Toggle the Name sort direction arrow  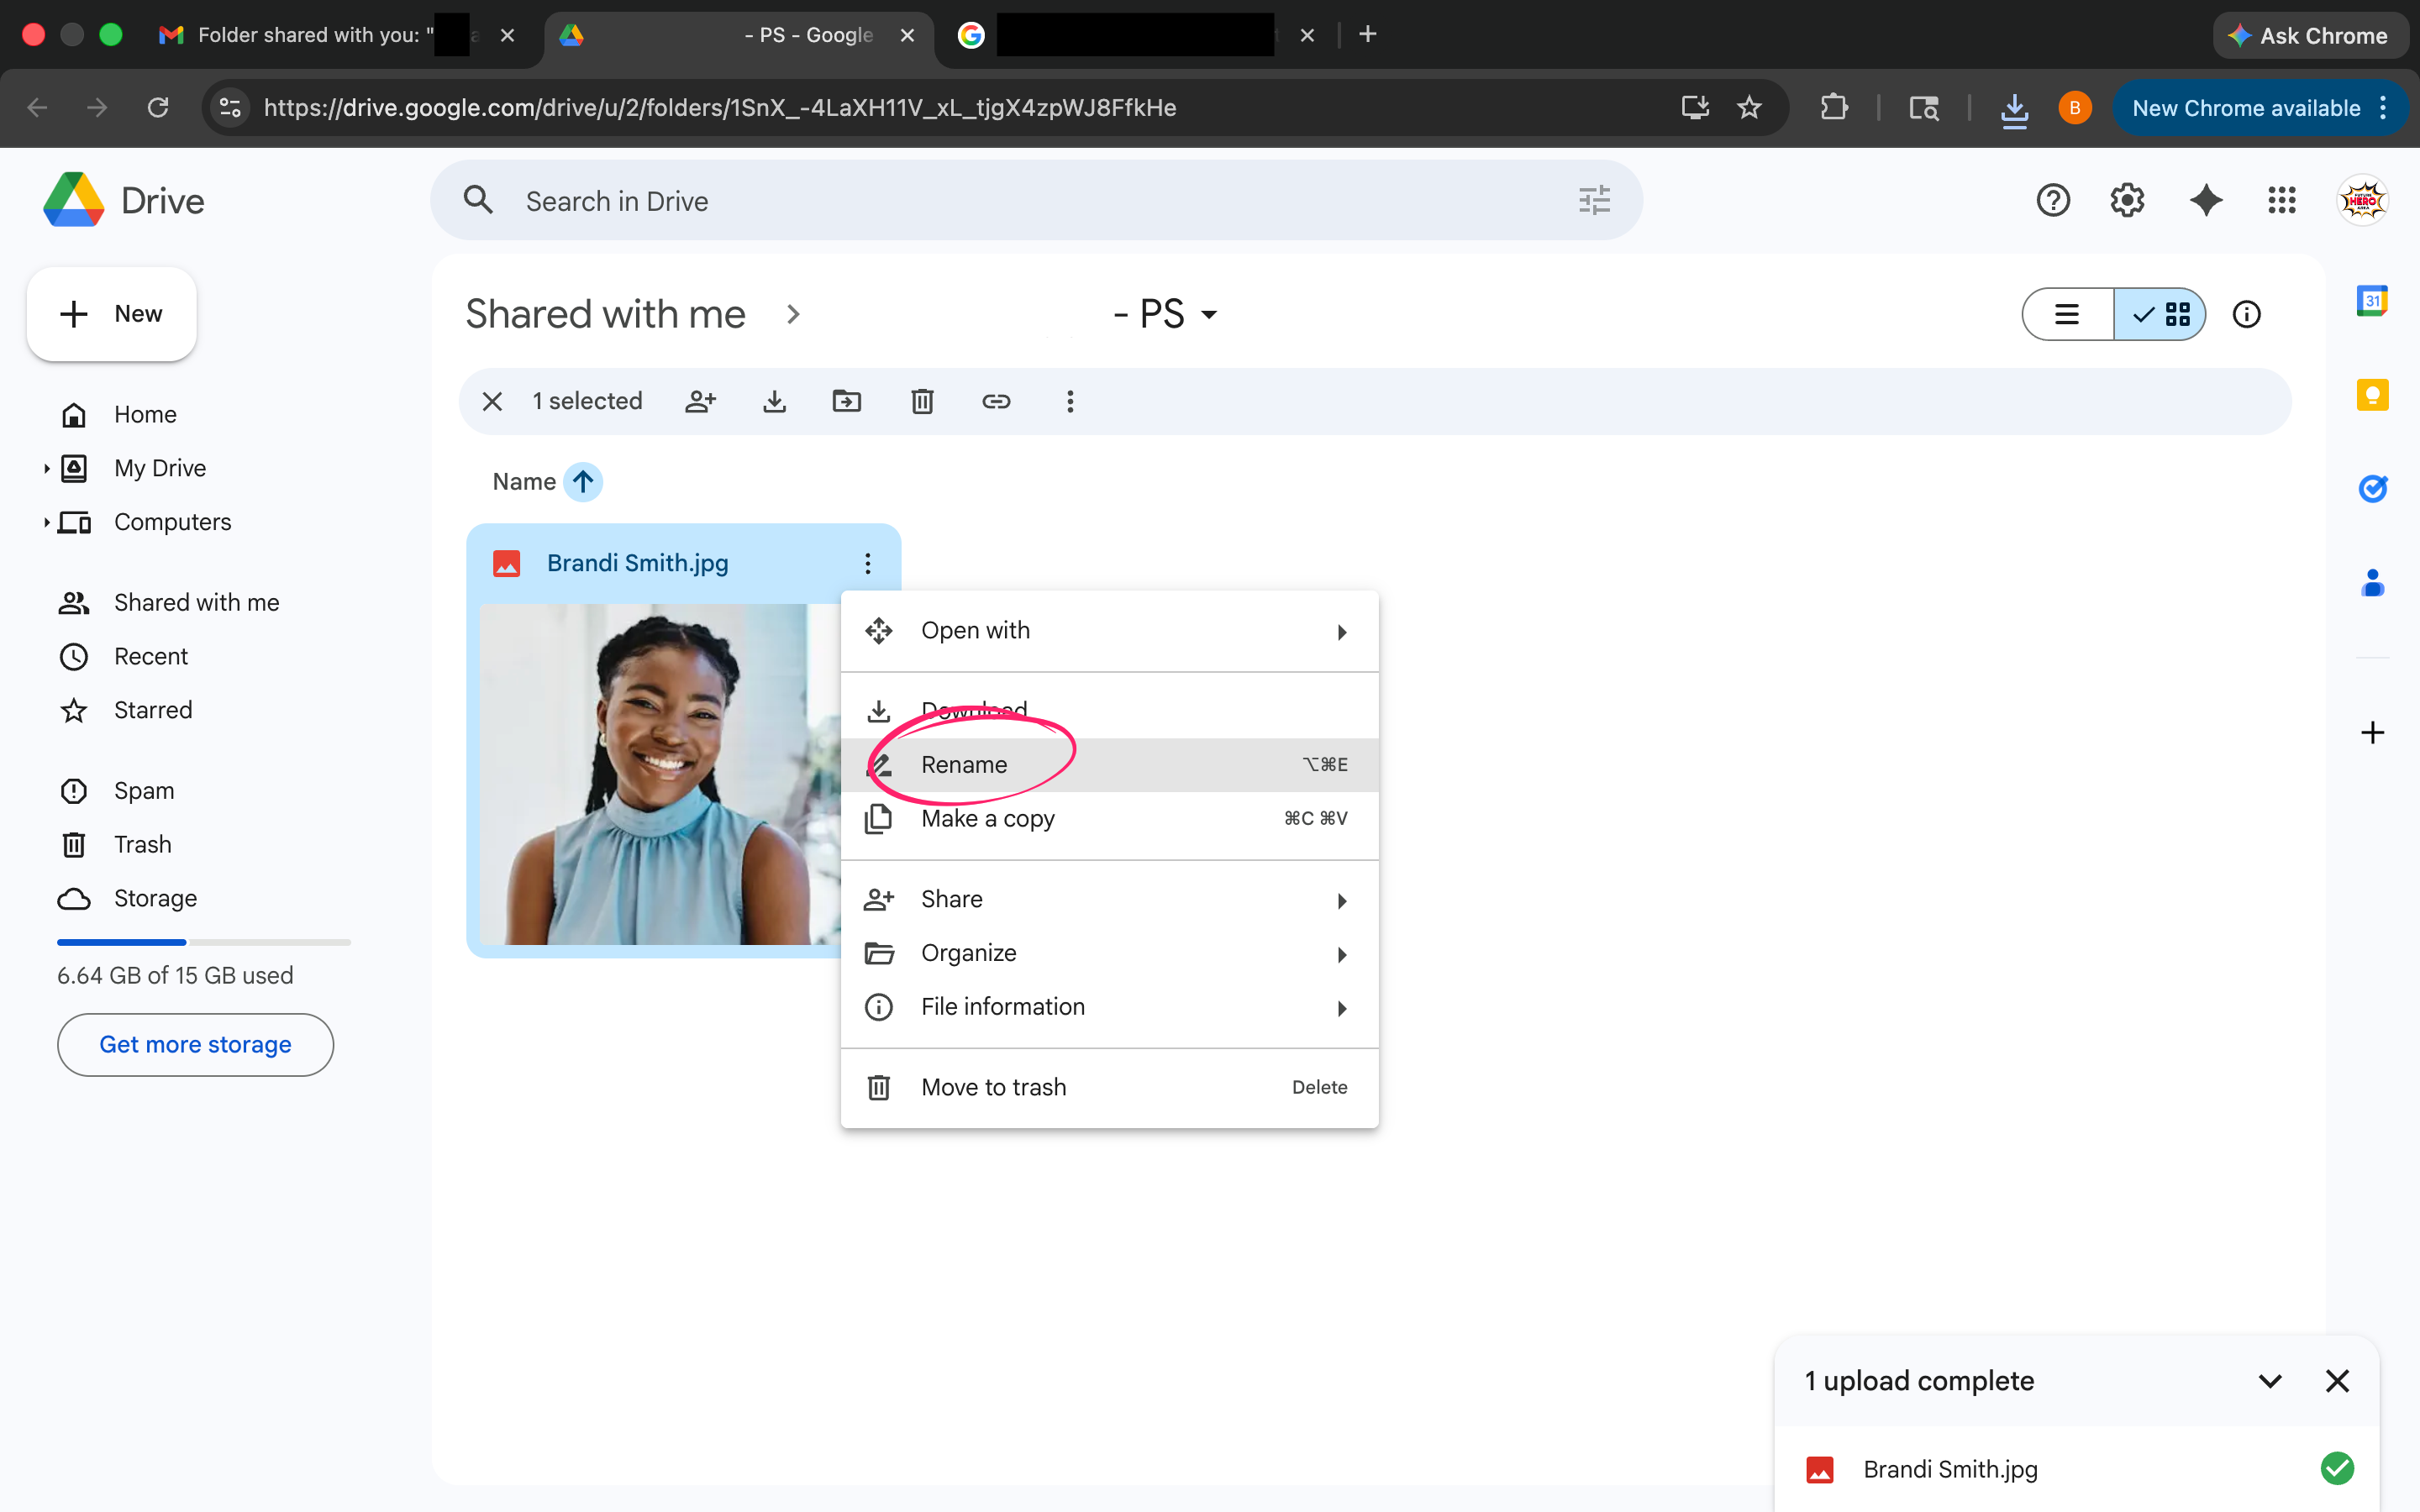pos(583,482)
